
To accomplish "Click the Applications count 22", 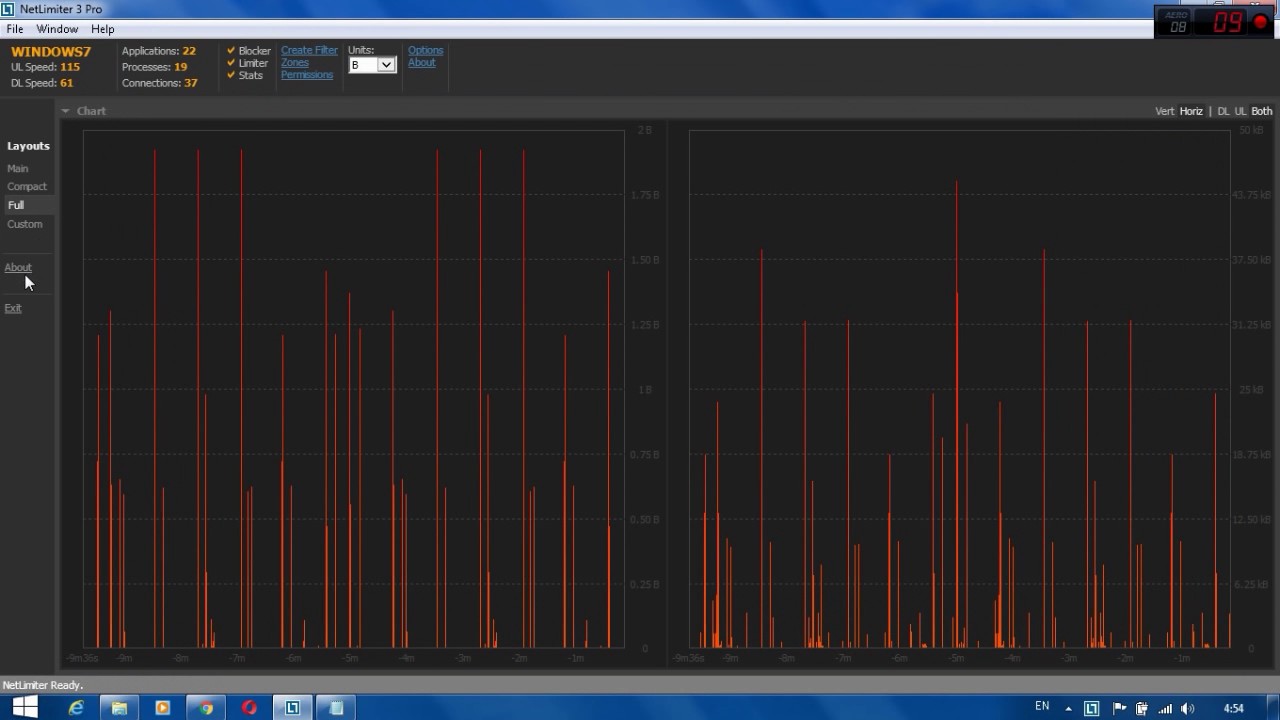I will [189, 51].
